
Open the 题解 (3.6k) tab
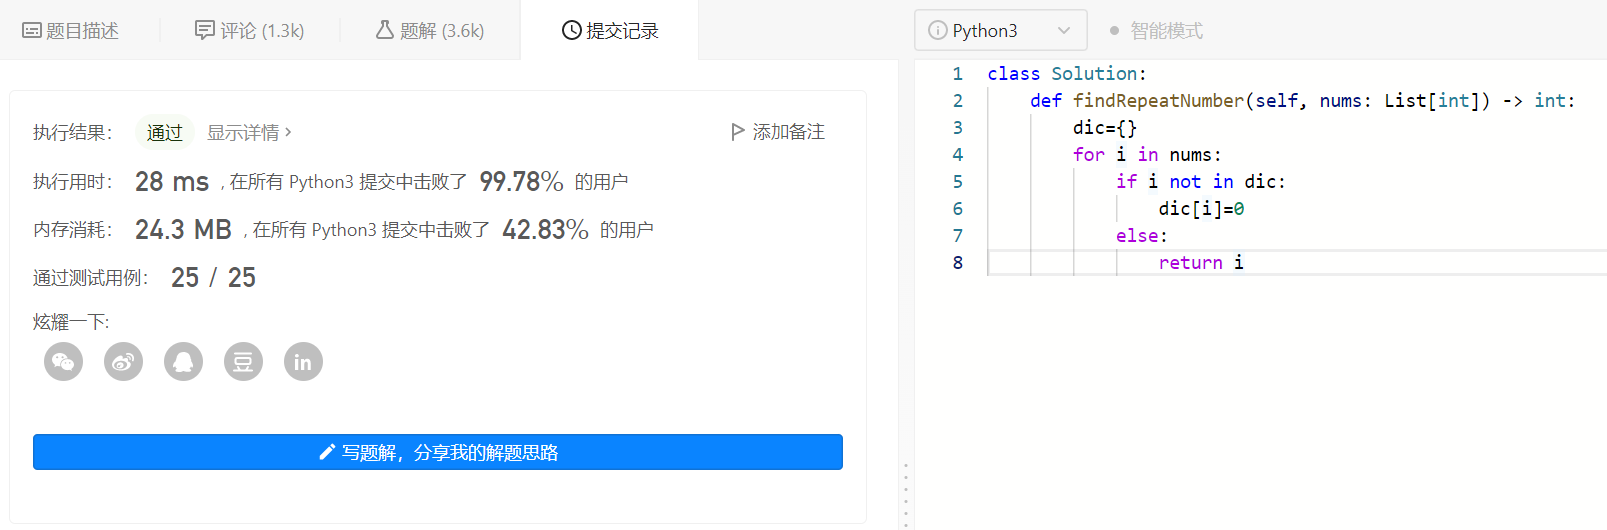click(430, 31)
